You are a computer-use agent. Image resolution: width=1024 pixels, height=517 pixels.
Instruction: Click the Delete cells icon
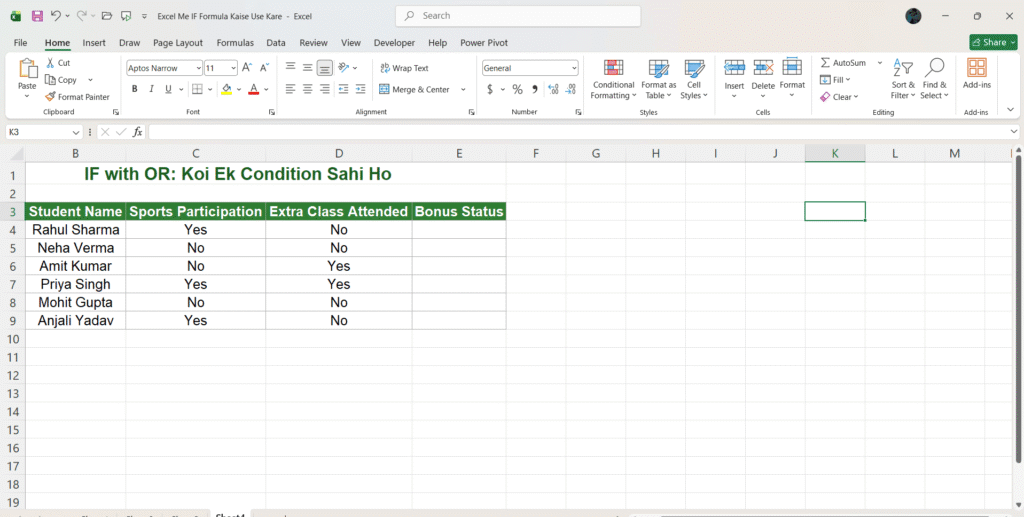[763, 67]
